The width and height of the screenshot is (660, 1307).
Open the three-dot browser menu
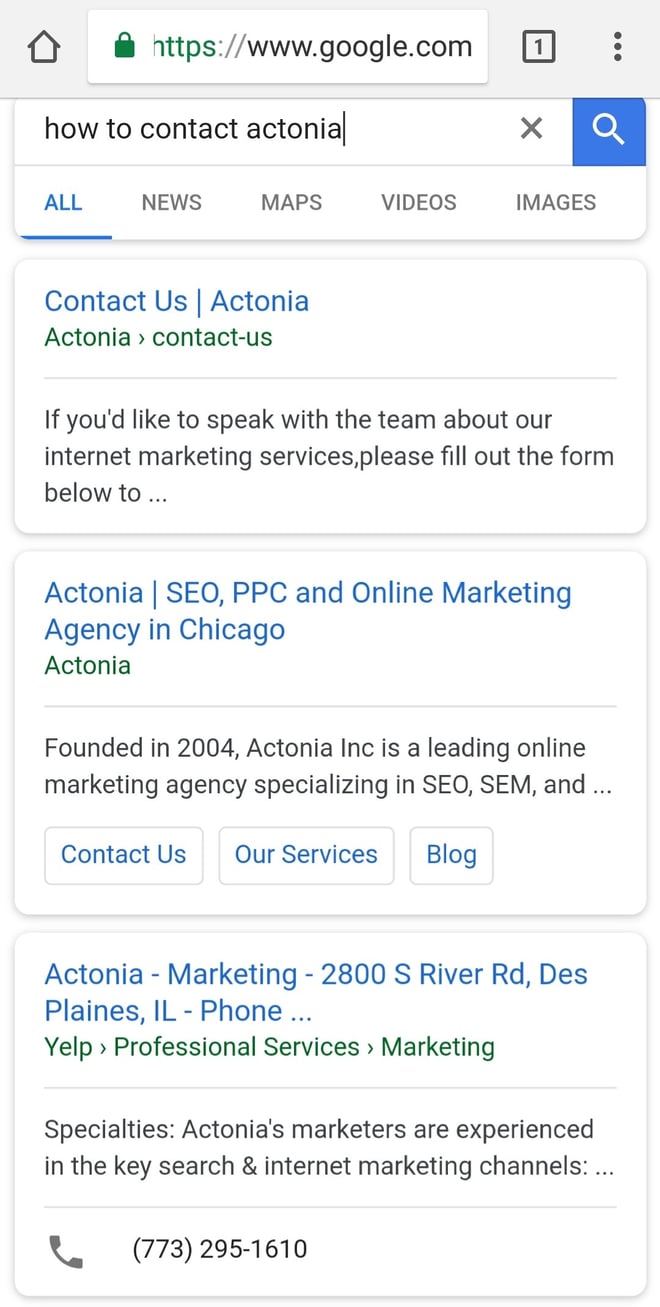pyautogui.click(x=617, y=47)
